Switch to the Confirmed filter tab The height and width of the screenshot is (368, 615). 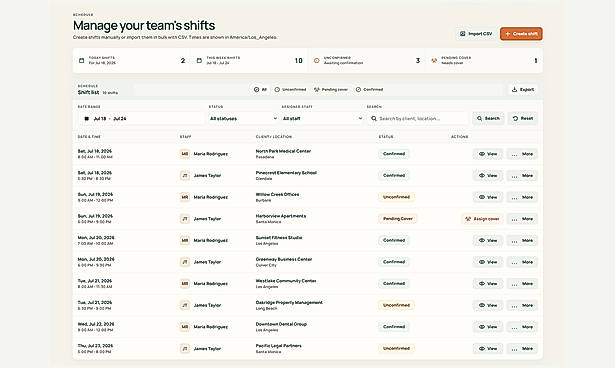369,89
